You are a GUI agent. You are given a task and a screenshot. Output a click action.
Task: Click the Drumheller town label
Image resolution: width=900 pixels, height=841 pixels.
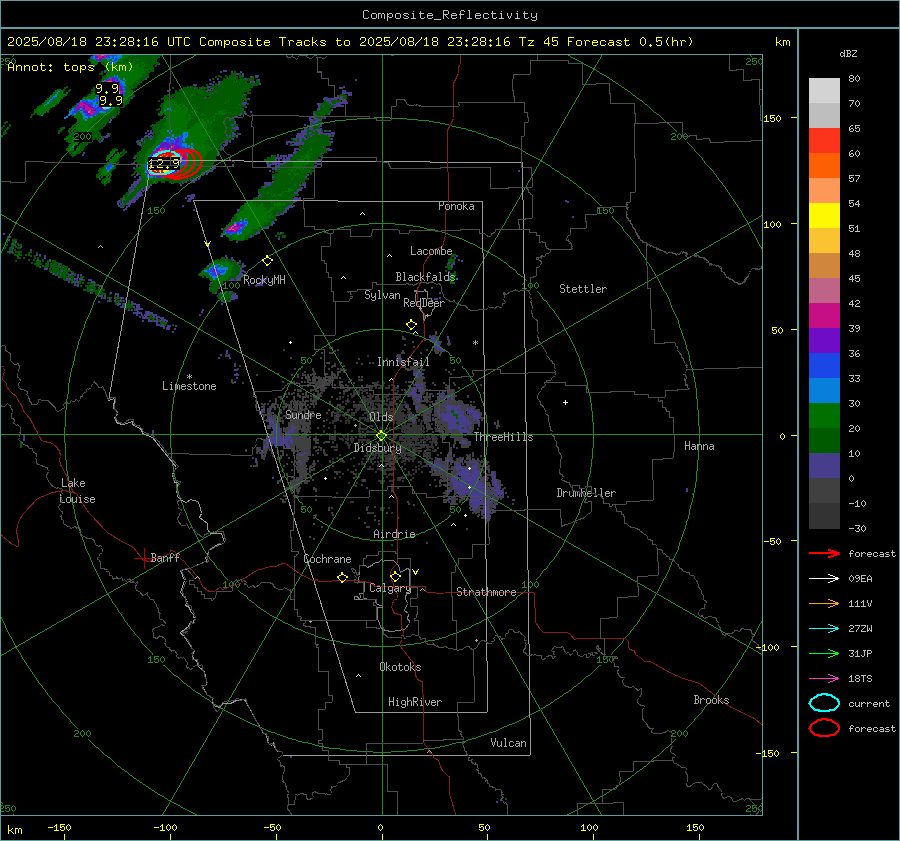pos(586,493)
